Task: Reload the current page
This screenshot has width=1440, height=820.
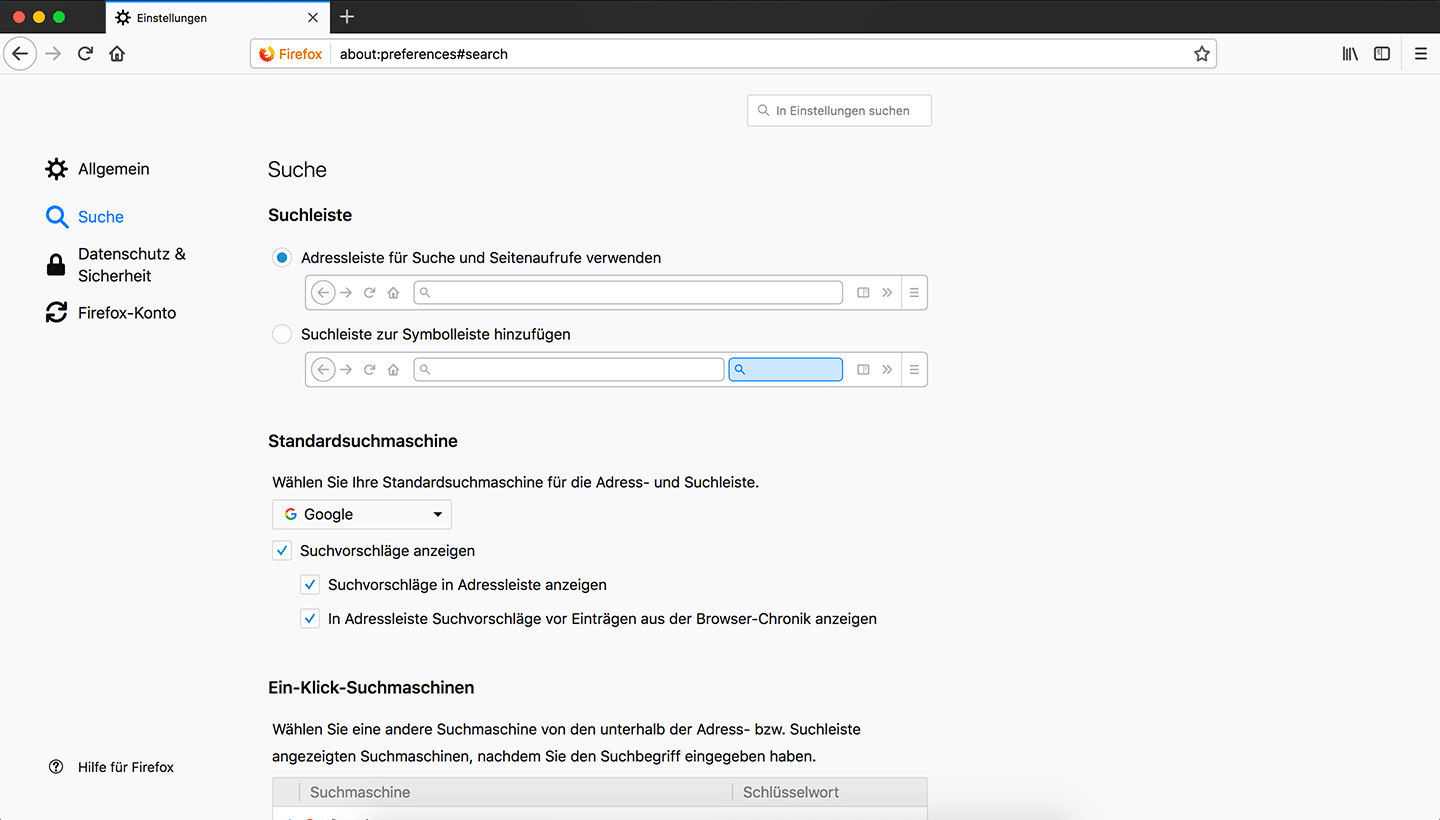Action: pyautogui.click(x=85, y=54)
